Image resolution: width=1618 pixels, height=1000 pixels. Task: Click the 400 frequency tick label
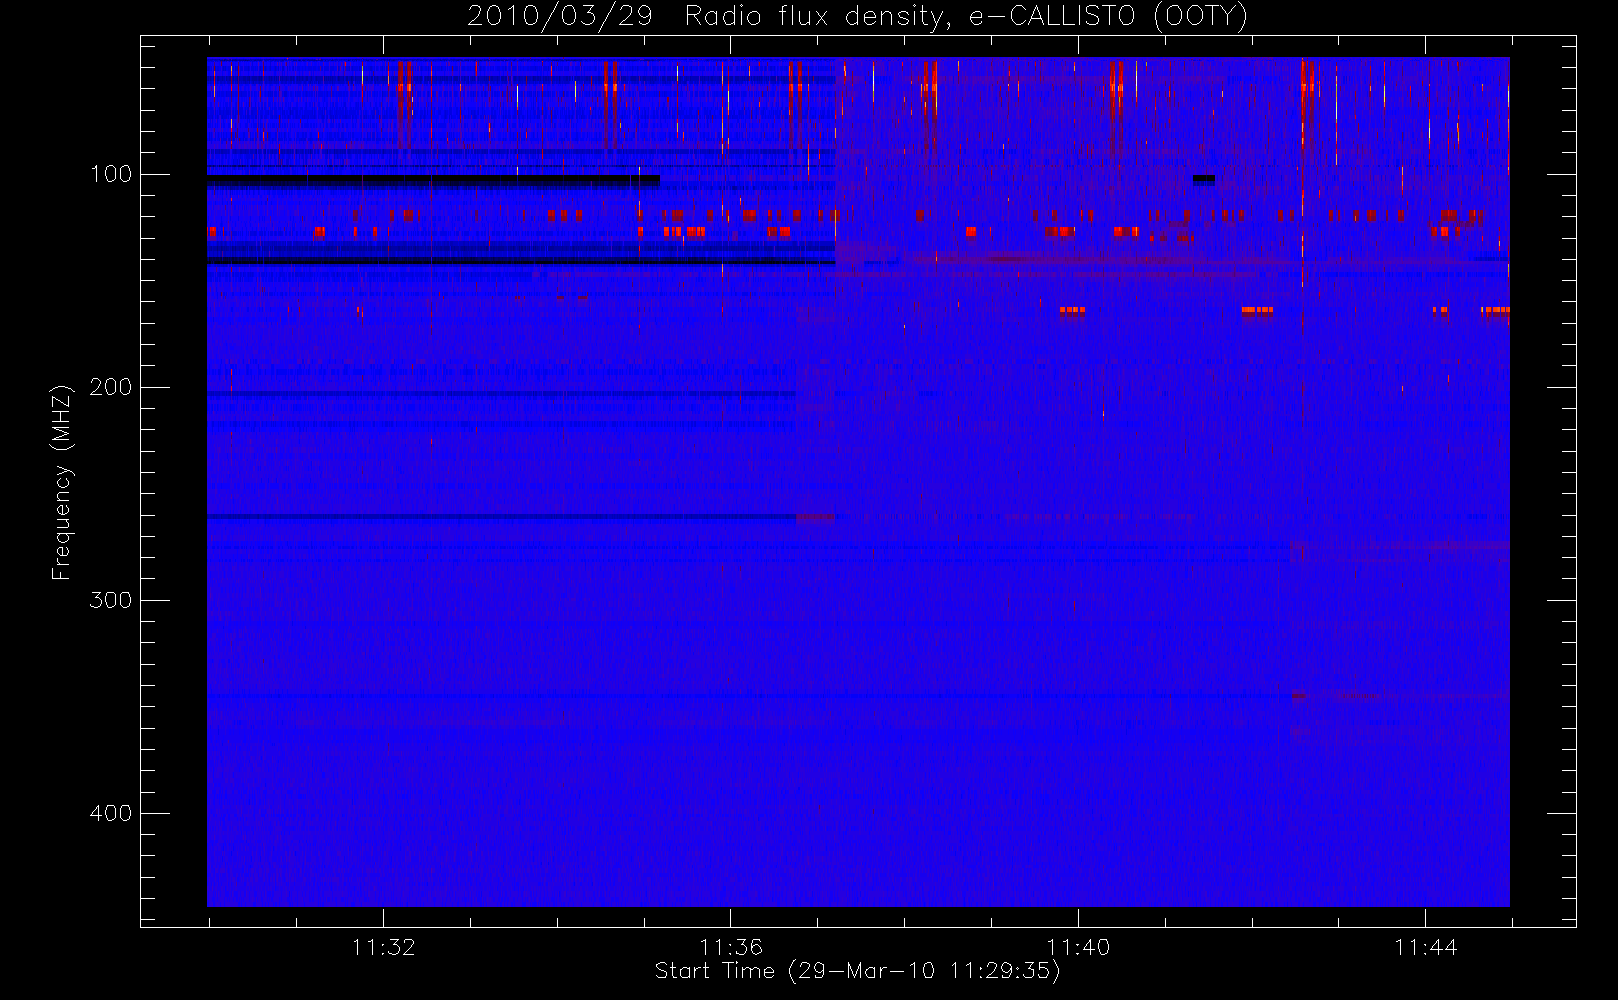111,813
